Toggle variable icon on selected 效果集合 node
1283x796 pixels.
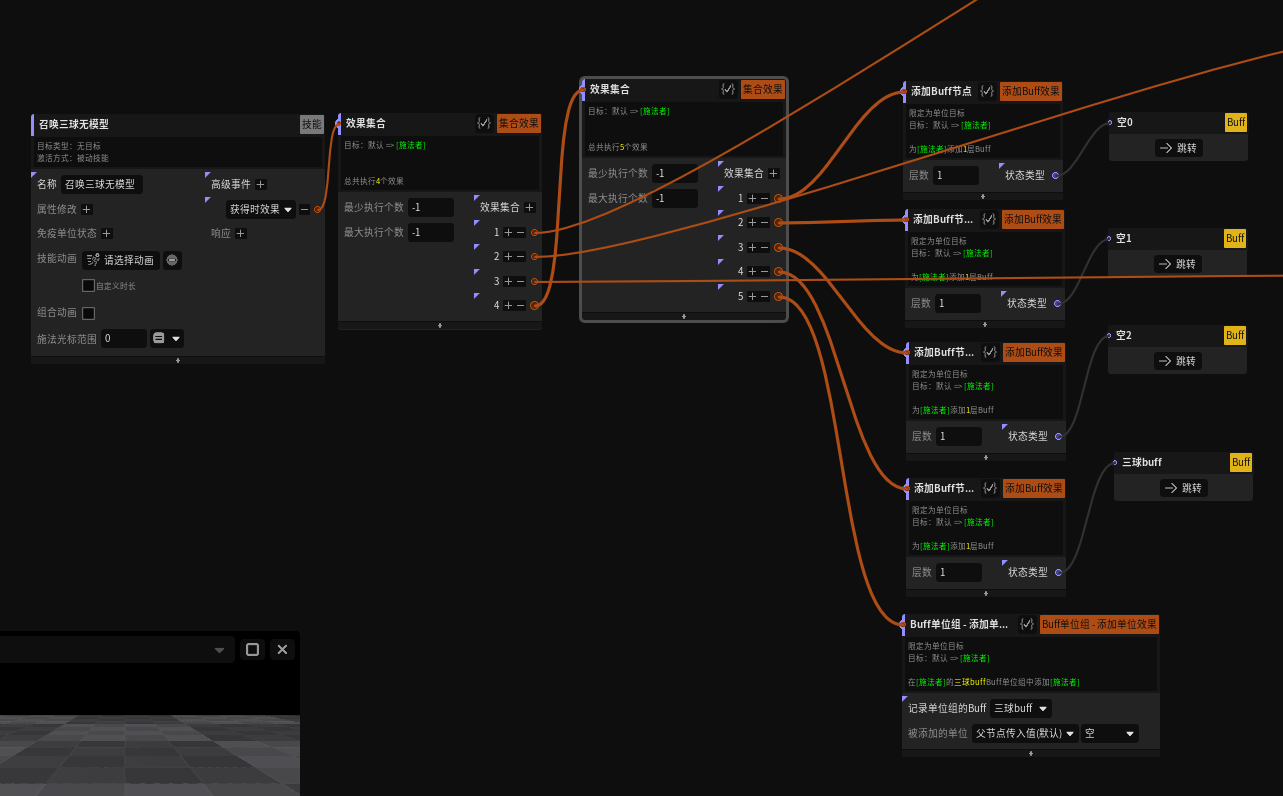click(728, 89)
